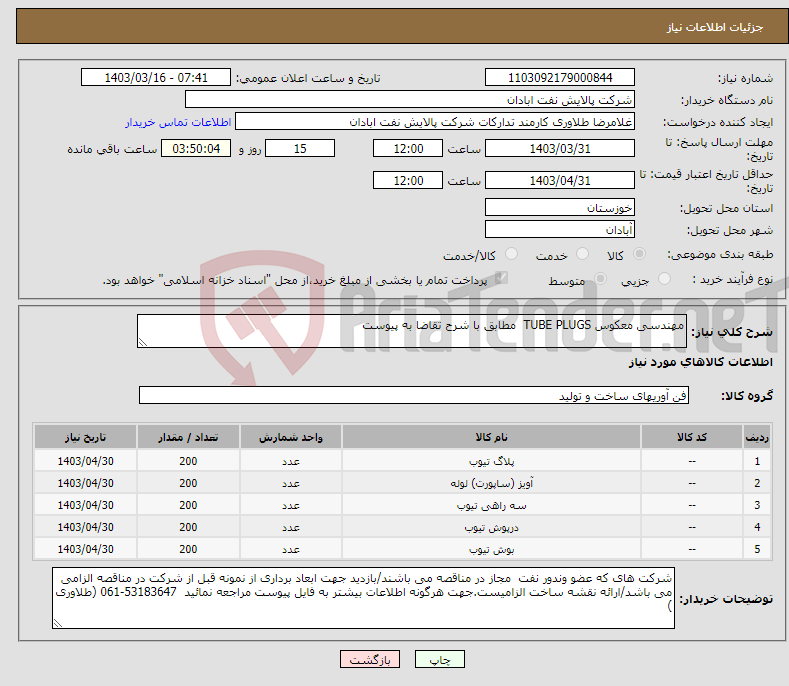Click the need number field 1103092179000844
Image resolution: width=789 pixels, height=686 pixels.
click(x=560, y=78)
